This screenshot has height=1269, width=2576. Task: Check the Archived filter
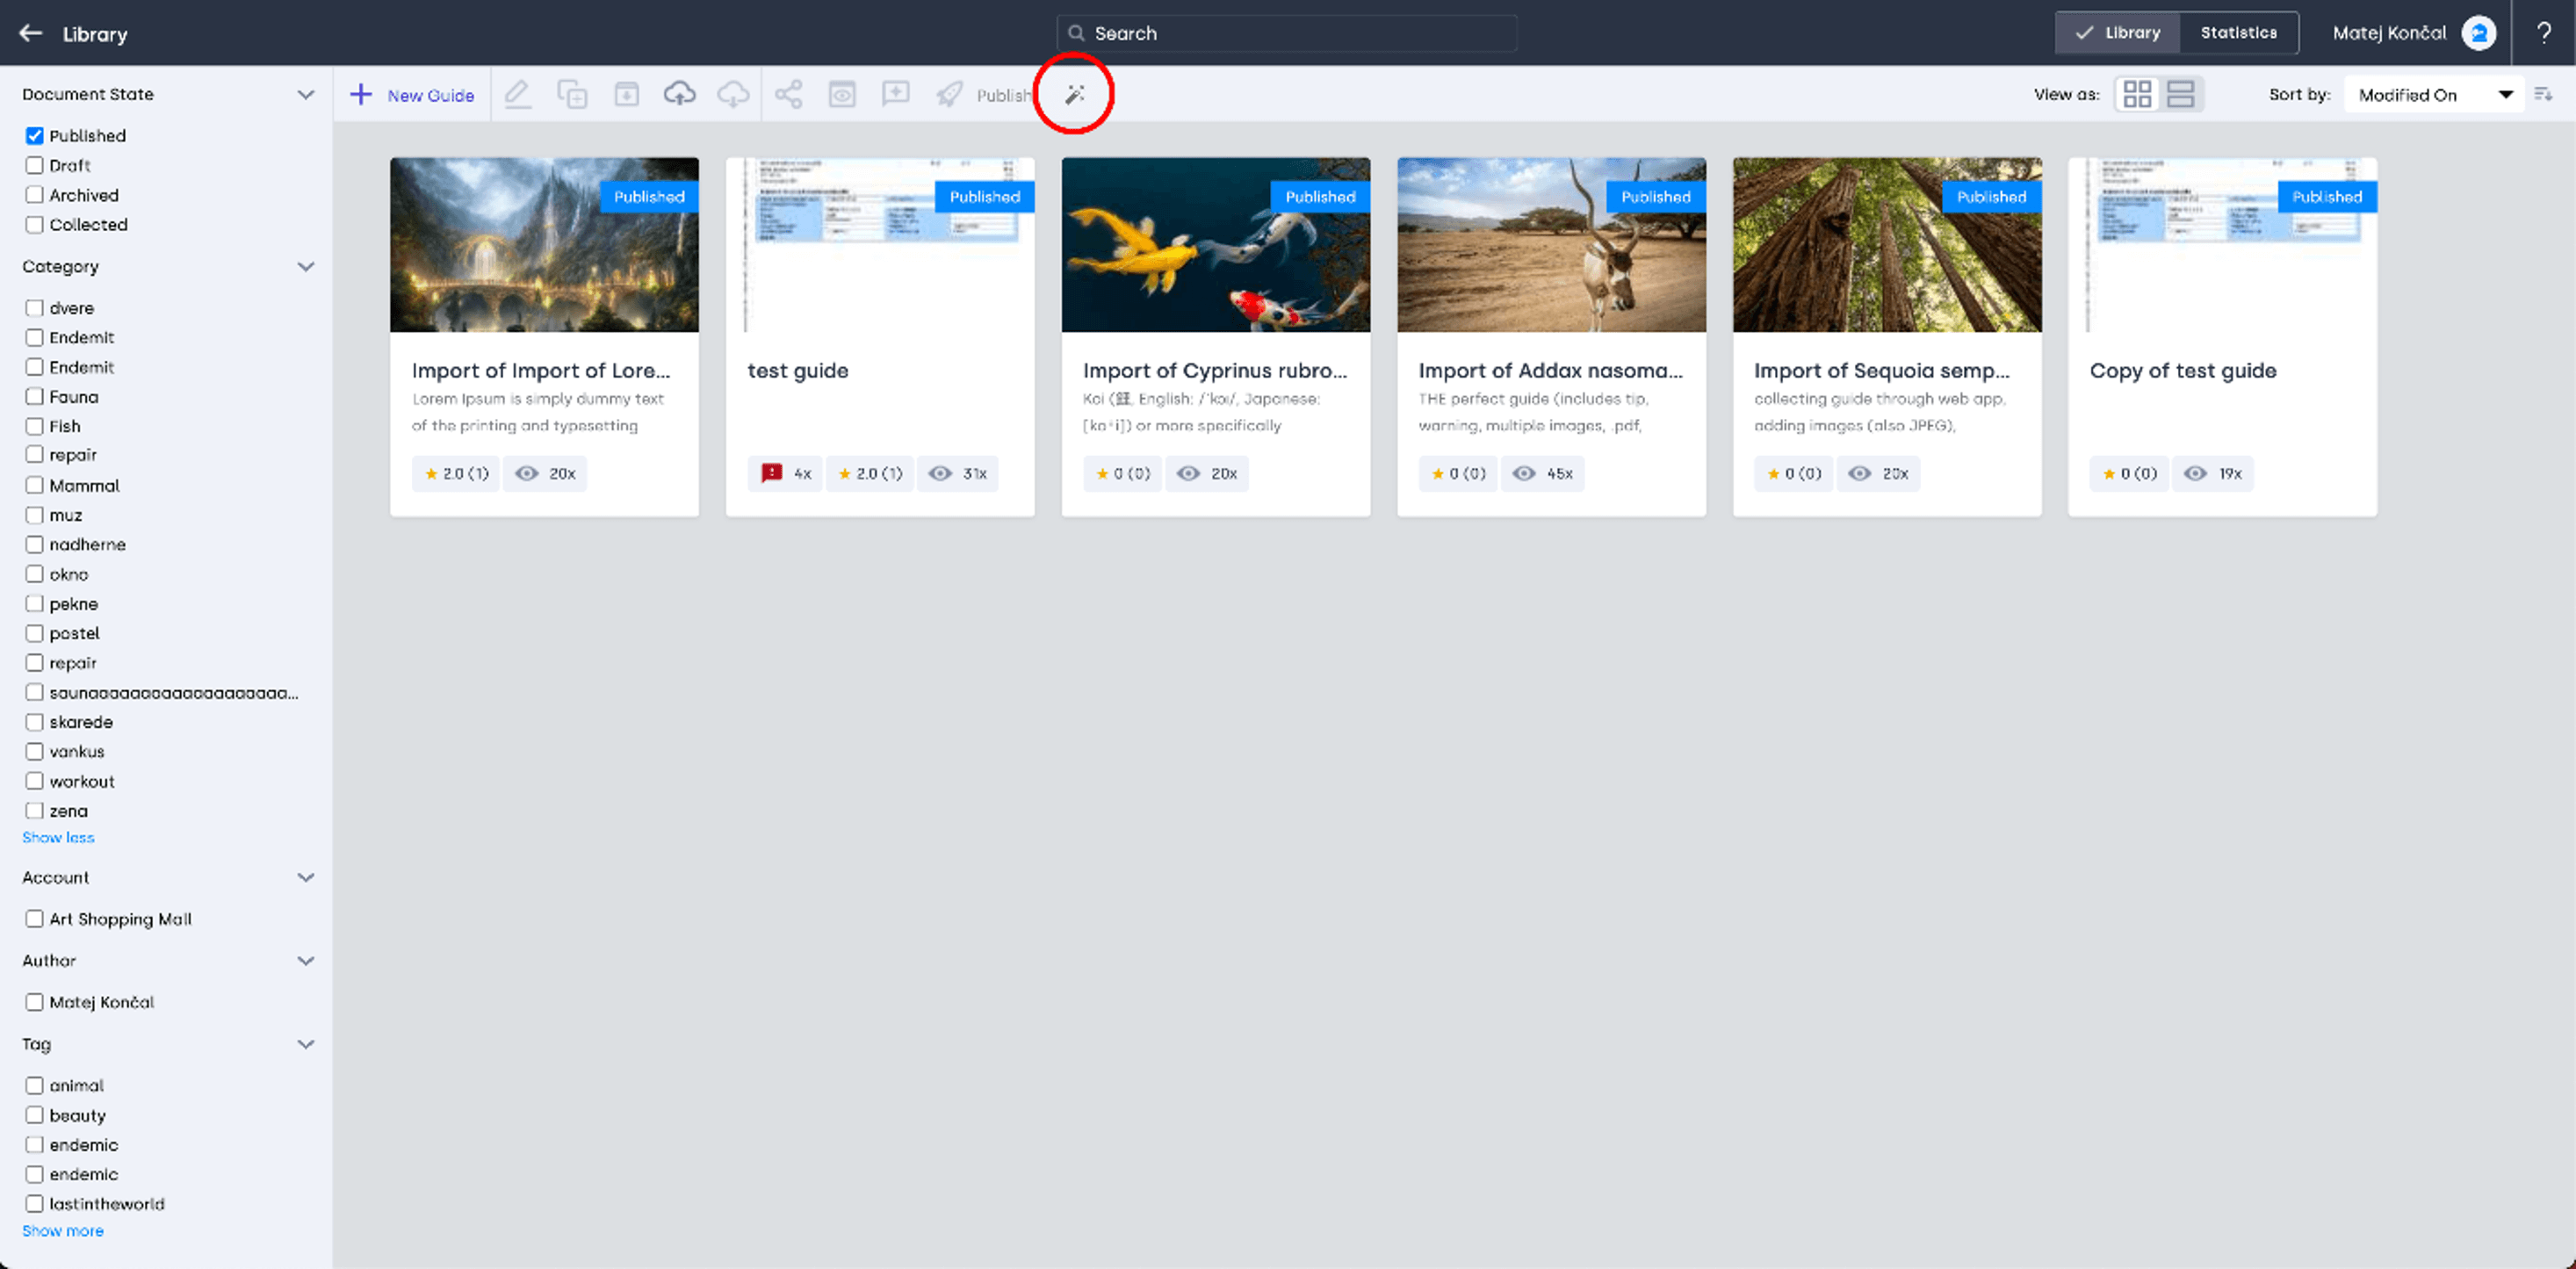tap(35, 195)
